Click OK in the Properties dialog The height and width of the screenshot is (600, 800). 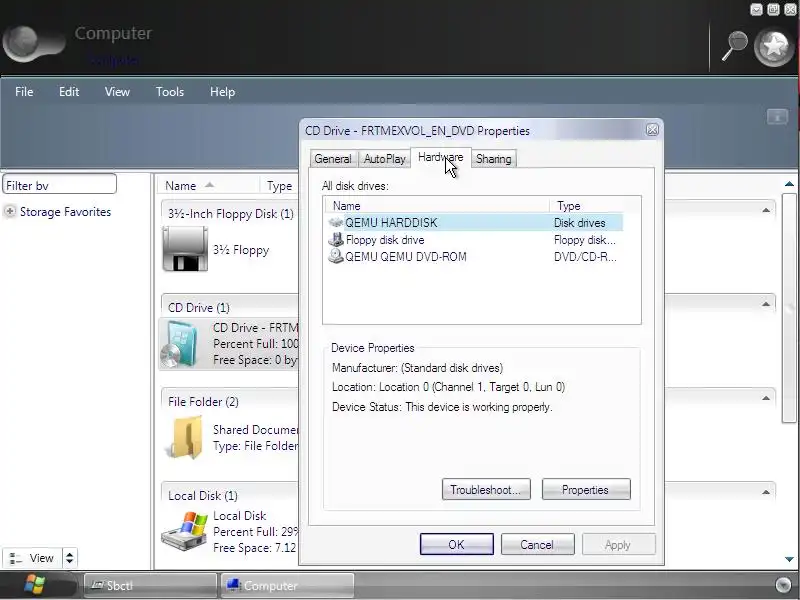(x=457, y=544)
